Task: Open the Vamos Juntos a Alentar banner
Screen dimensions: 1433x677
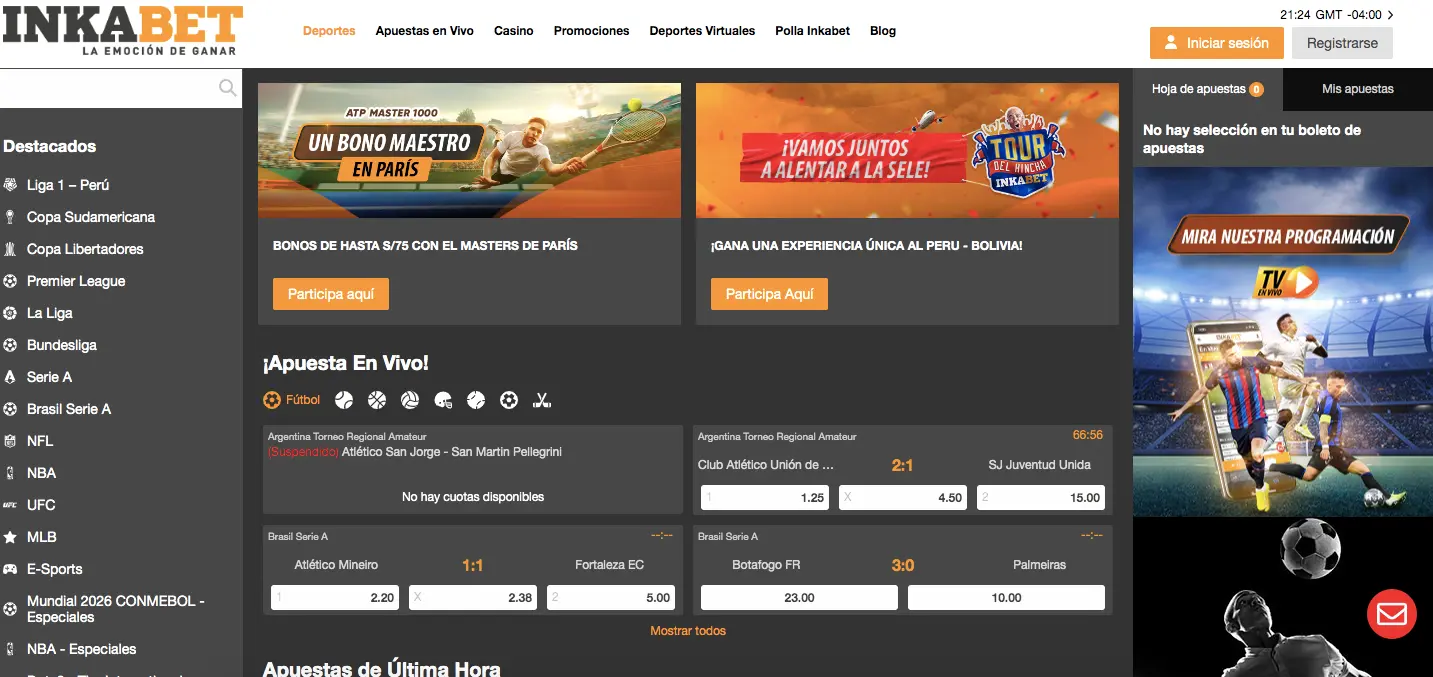Action: [907, 150]
